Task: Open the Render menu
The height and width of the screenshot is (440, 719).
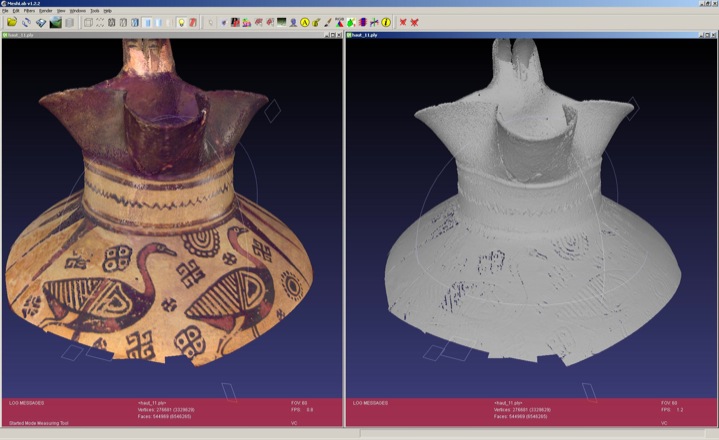Action: click(x=45, y=11)
